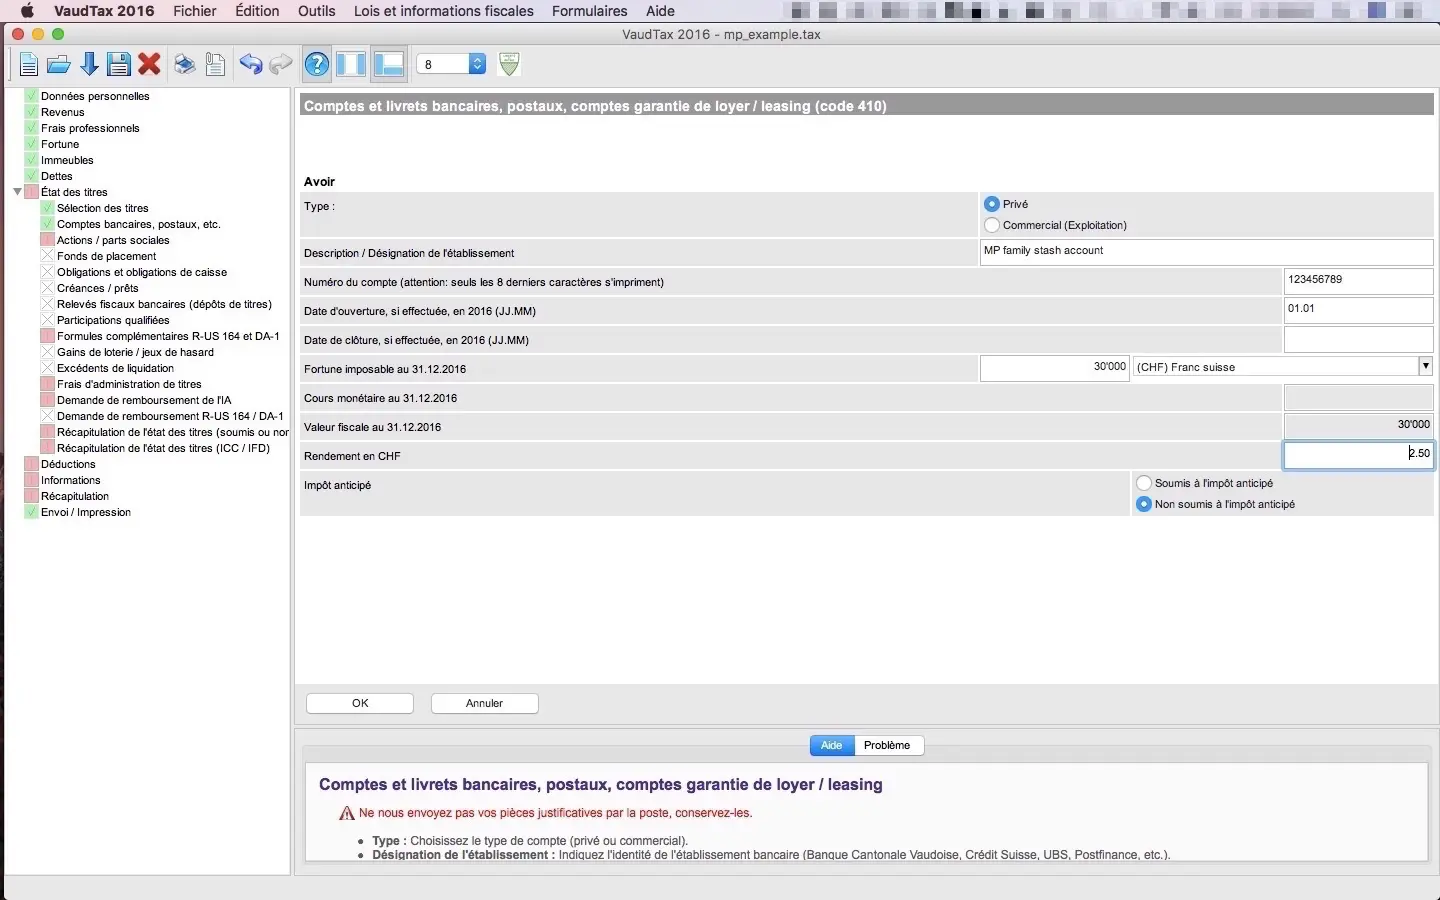Click the red X close-file icon

coord(150,65)
